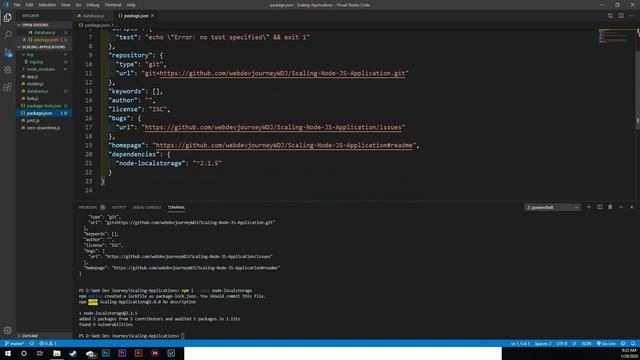
Task: Open the bugs issues URL link
Action: [x=273, y=127]
